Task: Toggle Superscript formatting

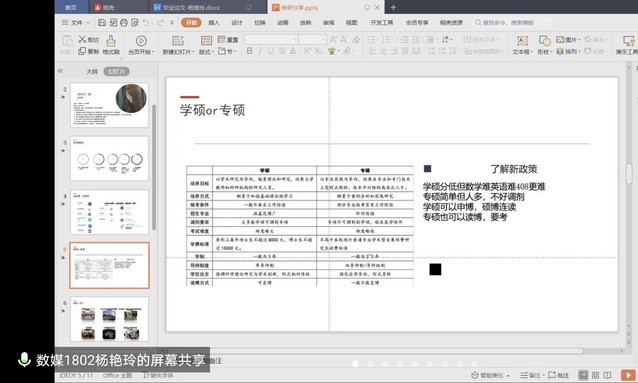Action: [307, 51]
